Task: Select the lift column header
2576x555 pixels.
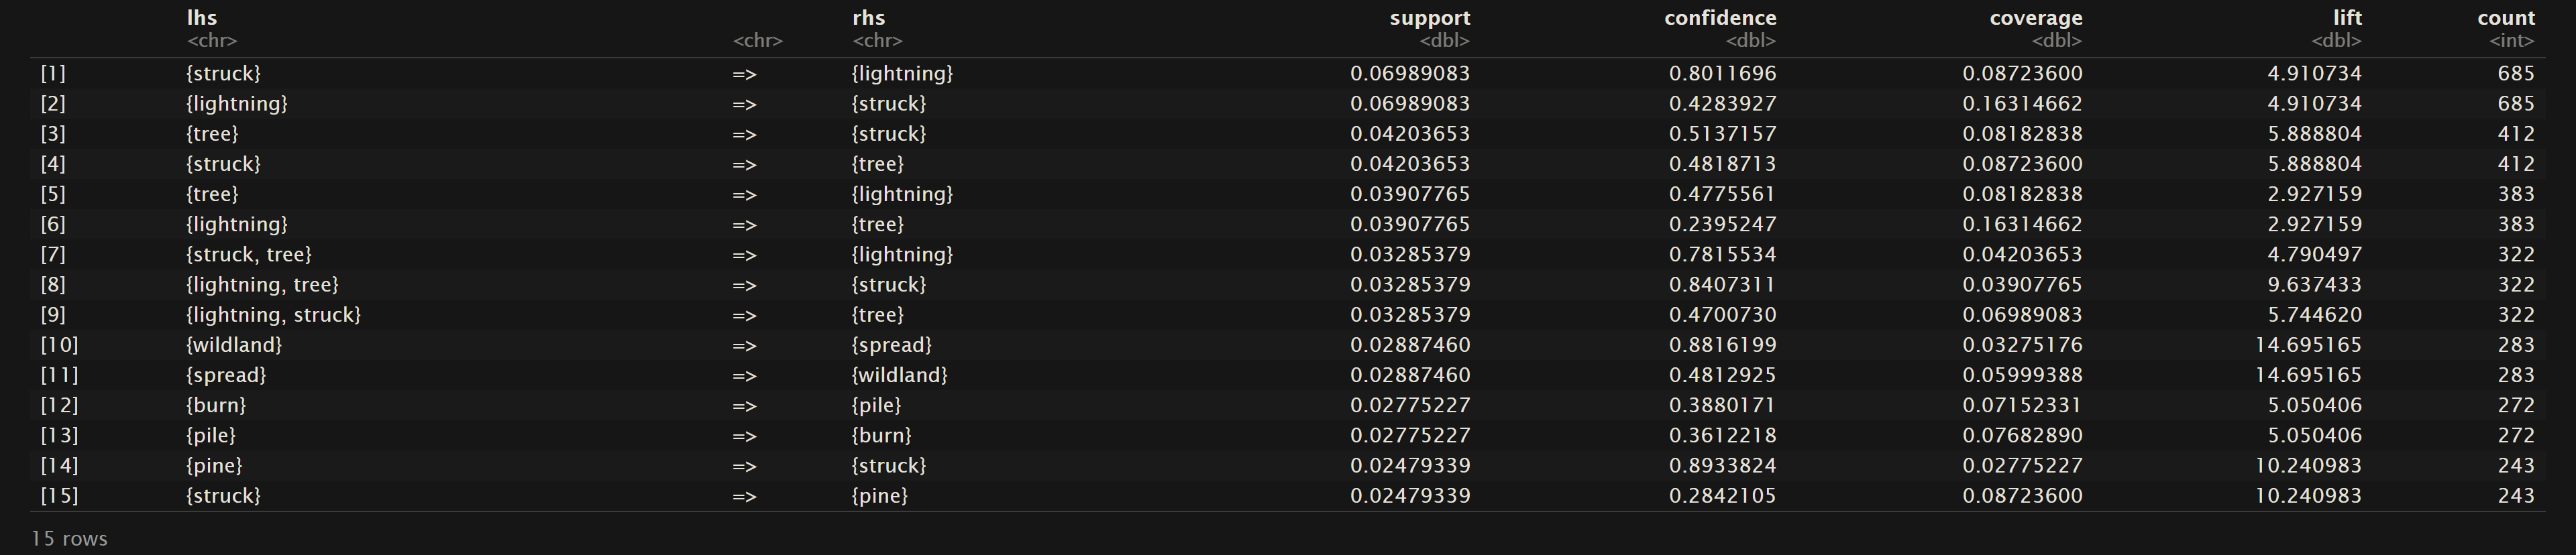Action: coord(2346,18)
